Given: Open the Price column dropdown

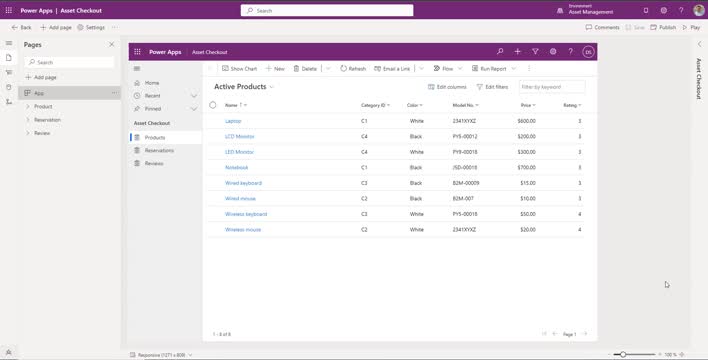Looking at the screenshot, I should click(534, 105).
